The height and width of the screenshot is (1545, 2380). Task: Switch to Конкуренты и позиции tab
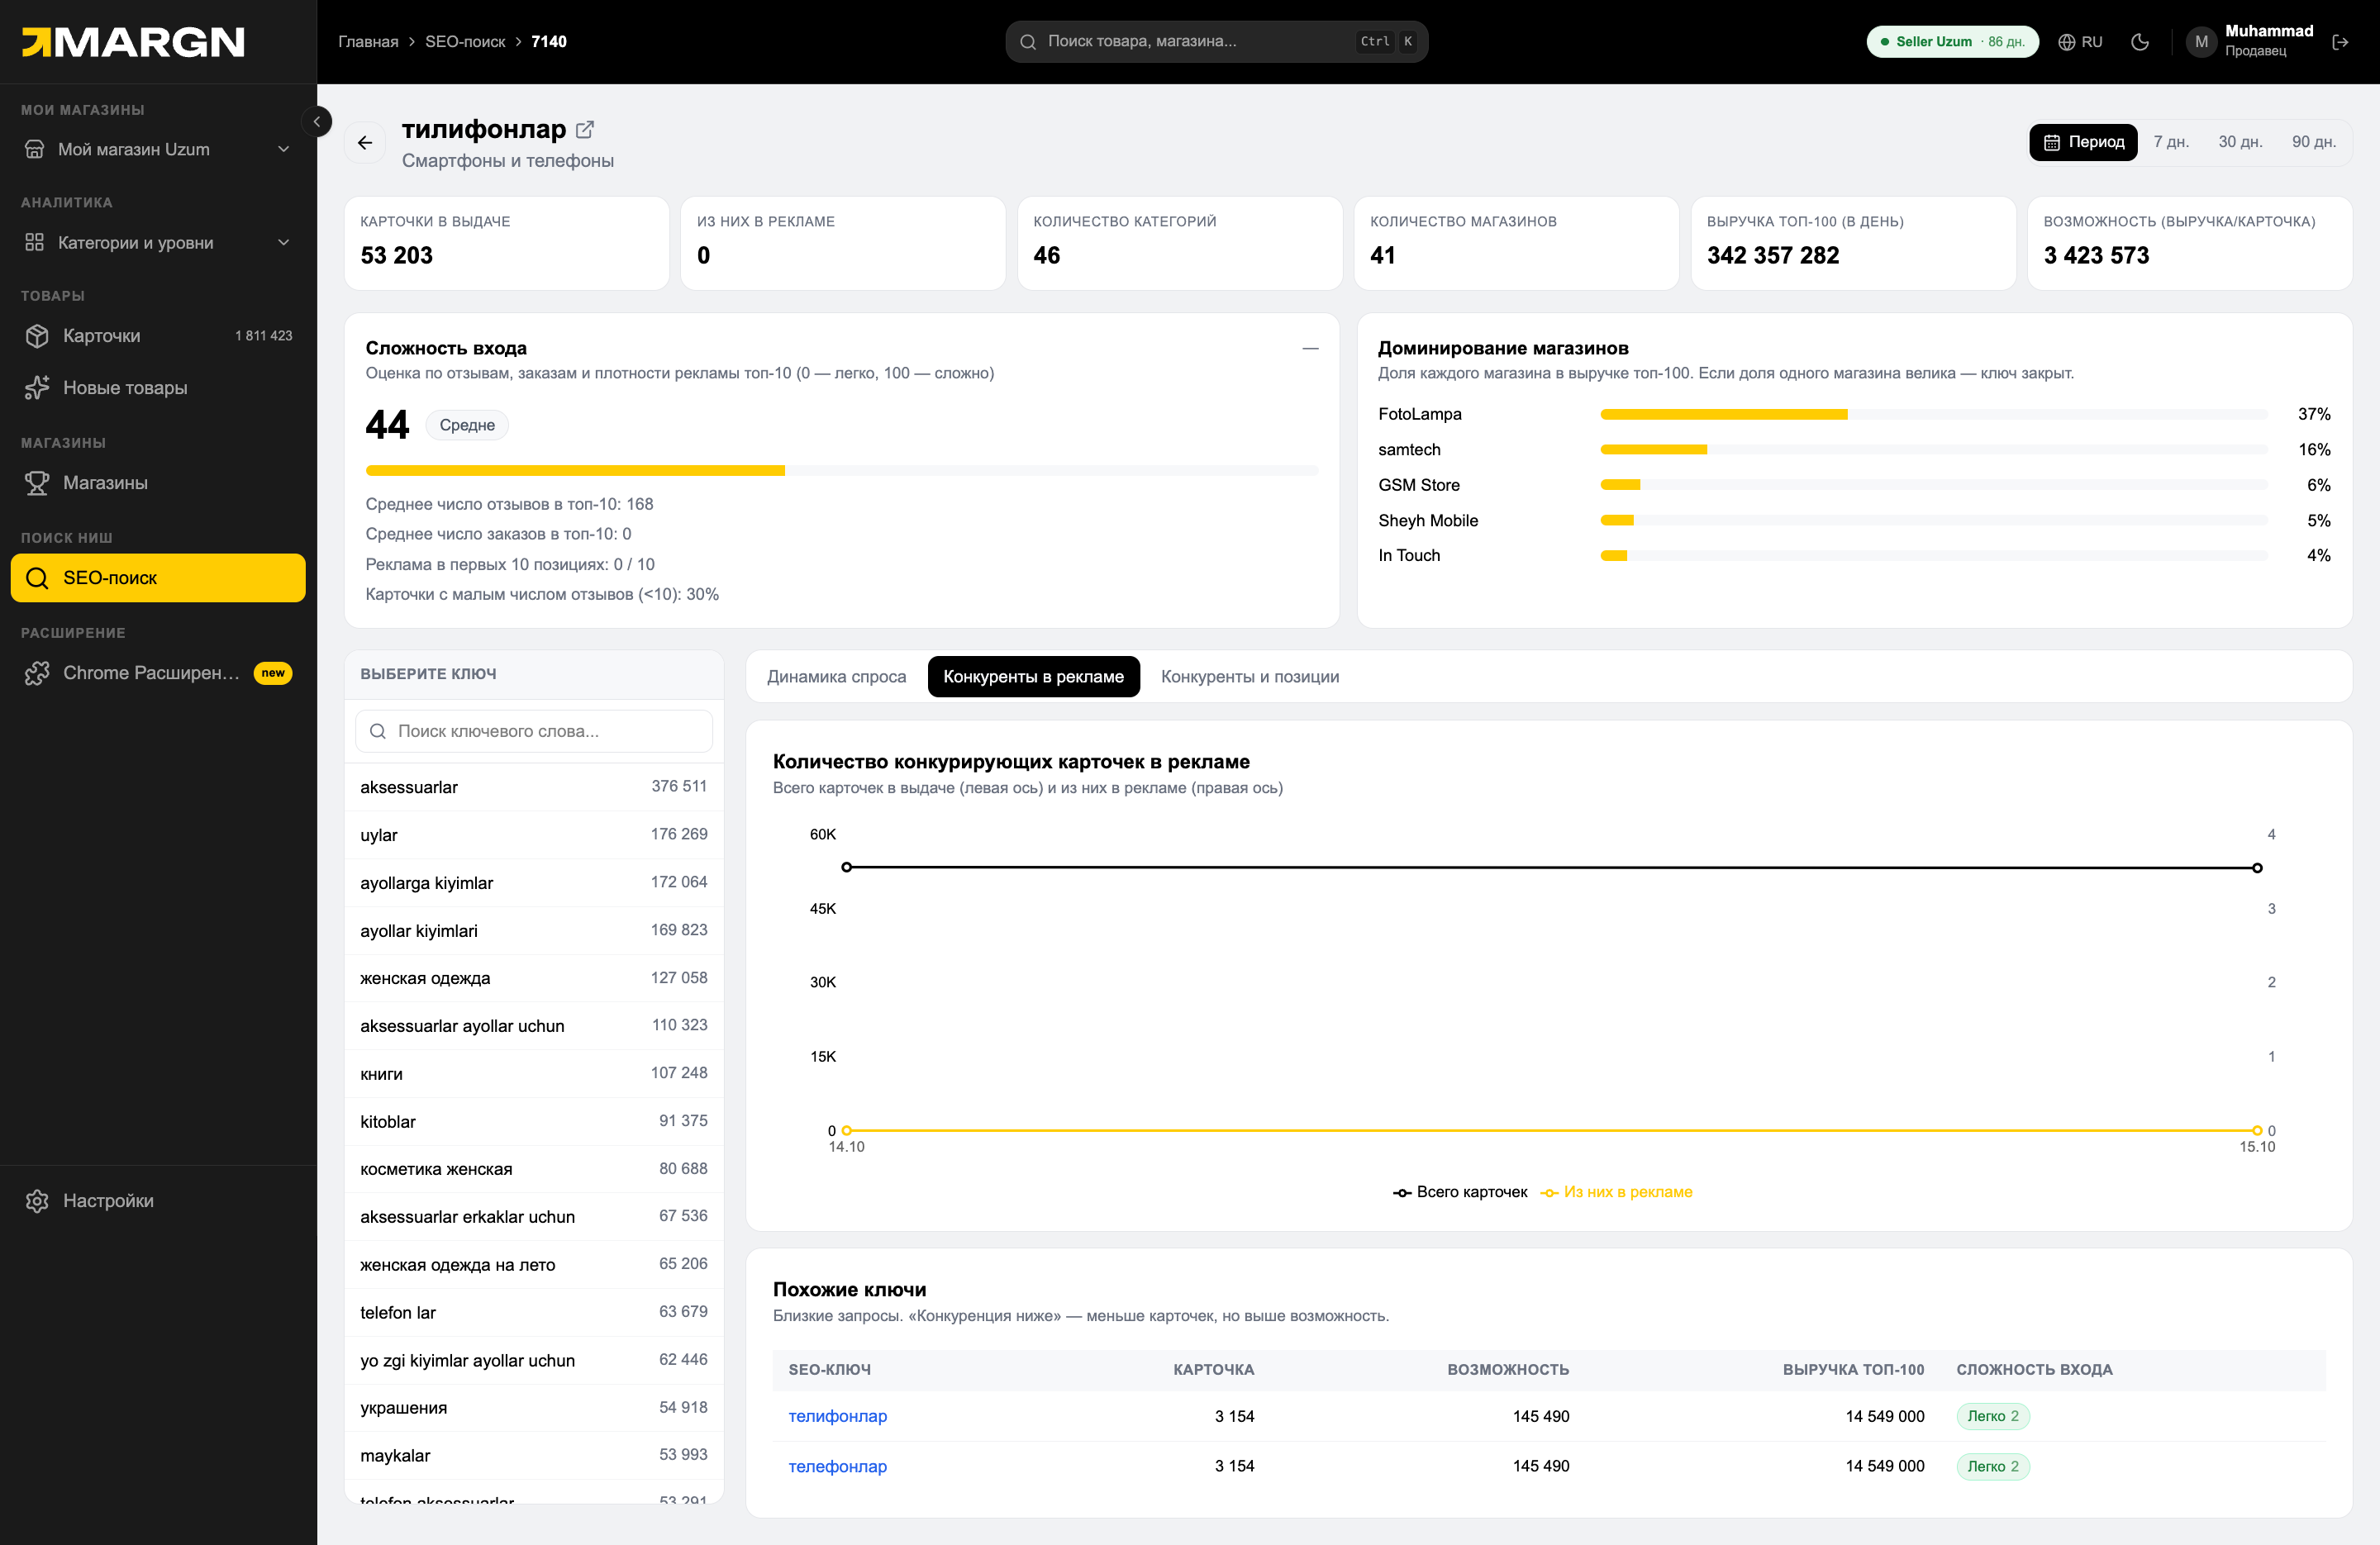coord(1250,677)
